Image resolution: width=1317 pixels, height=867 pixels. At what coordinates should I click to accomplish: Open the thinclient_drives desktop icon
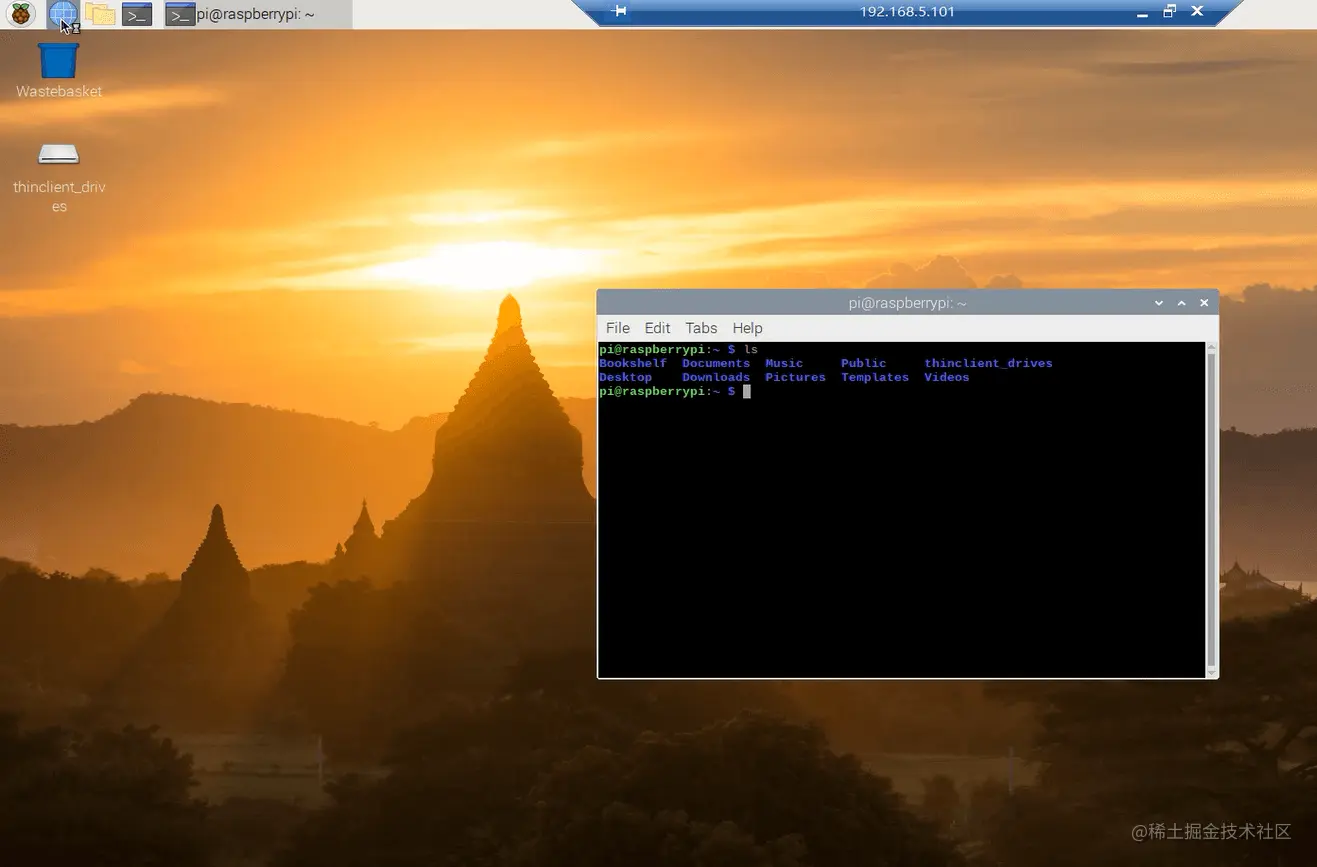59,178
